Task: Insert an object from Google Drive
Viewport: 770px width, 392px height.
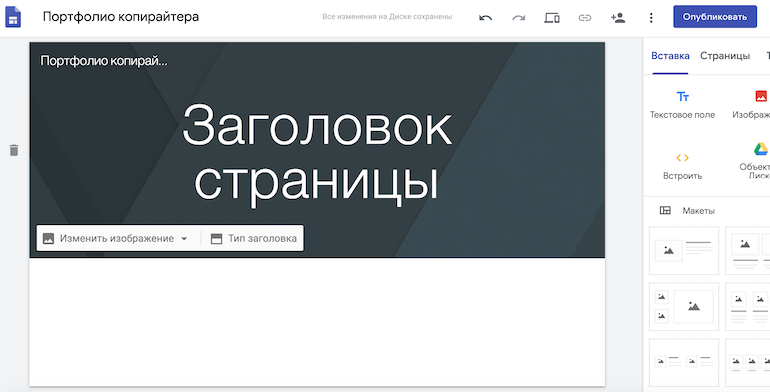Action: point(755,162)
